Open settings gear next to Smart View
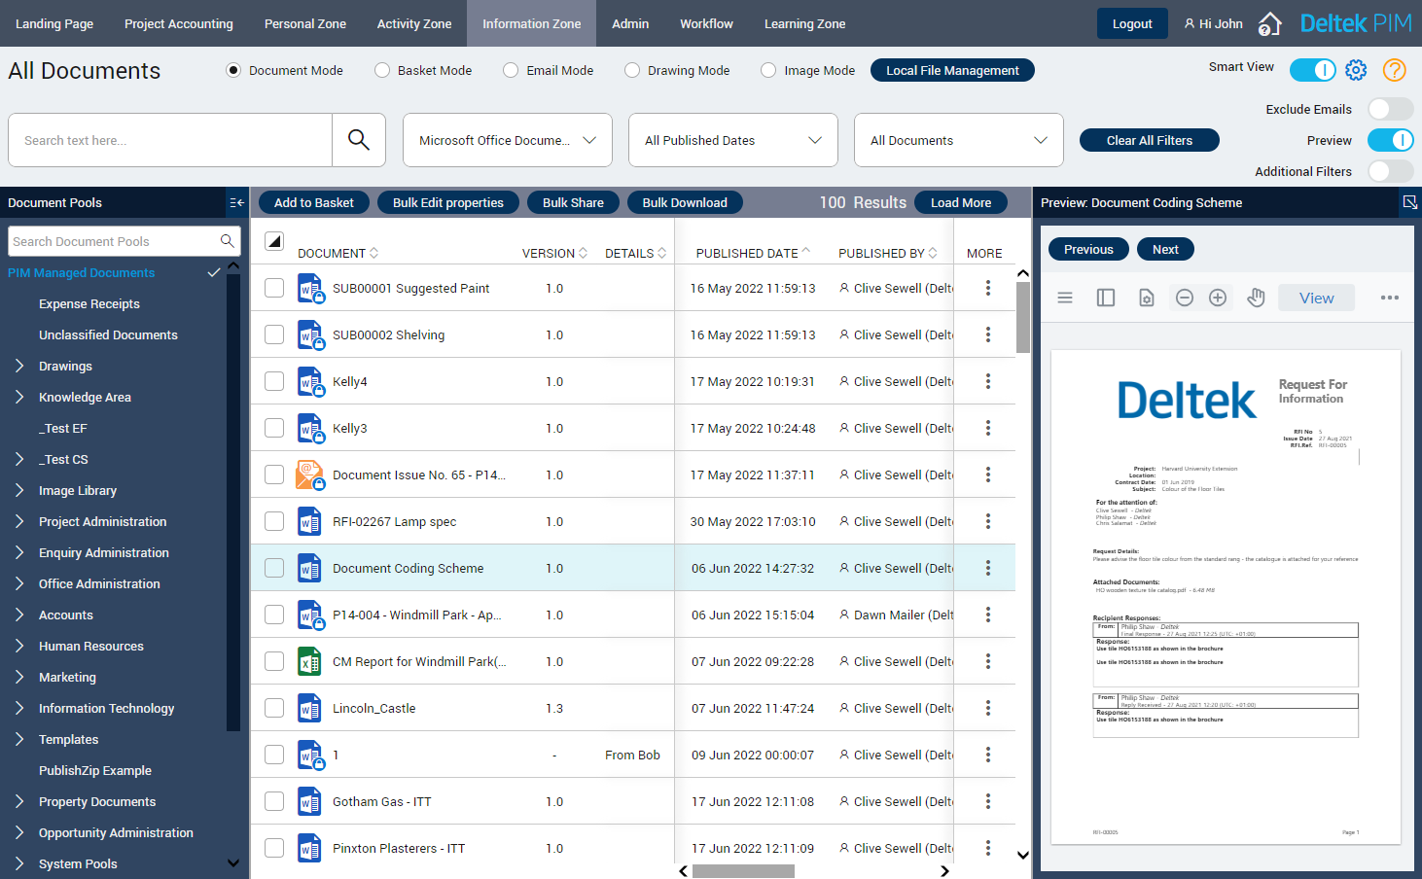This screenshot has height=879, width=1422. click(x=1356, y=70)
